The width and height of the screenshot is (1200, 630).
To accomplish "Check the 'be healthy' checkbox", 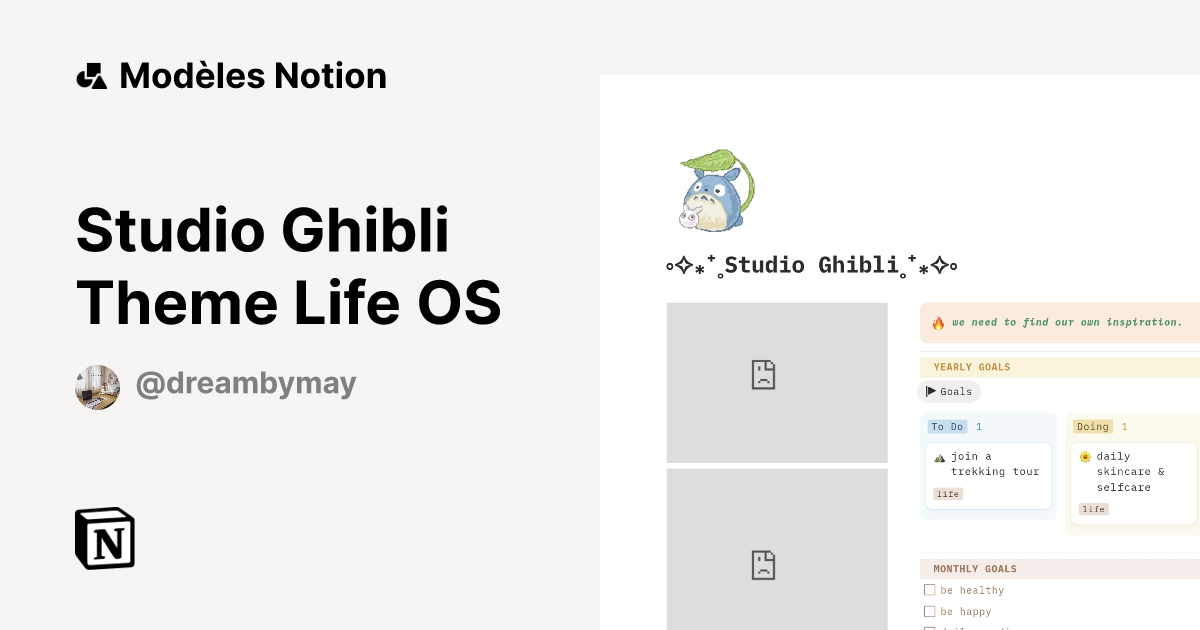I will [x=930, y=589].
